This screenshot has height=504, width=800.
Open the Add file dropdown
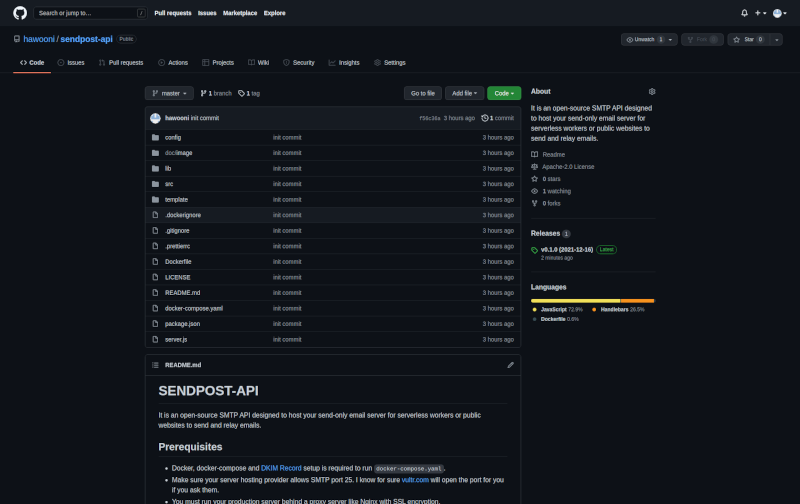pyautogui.click(x=464, y=93)
